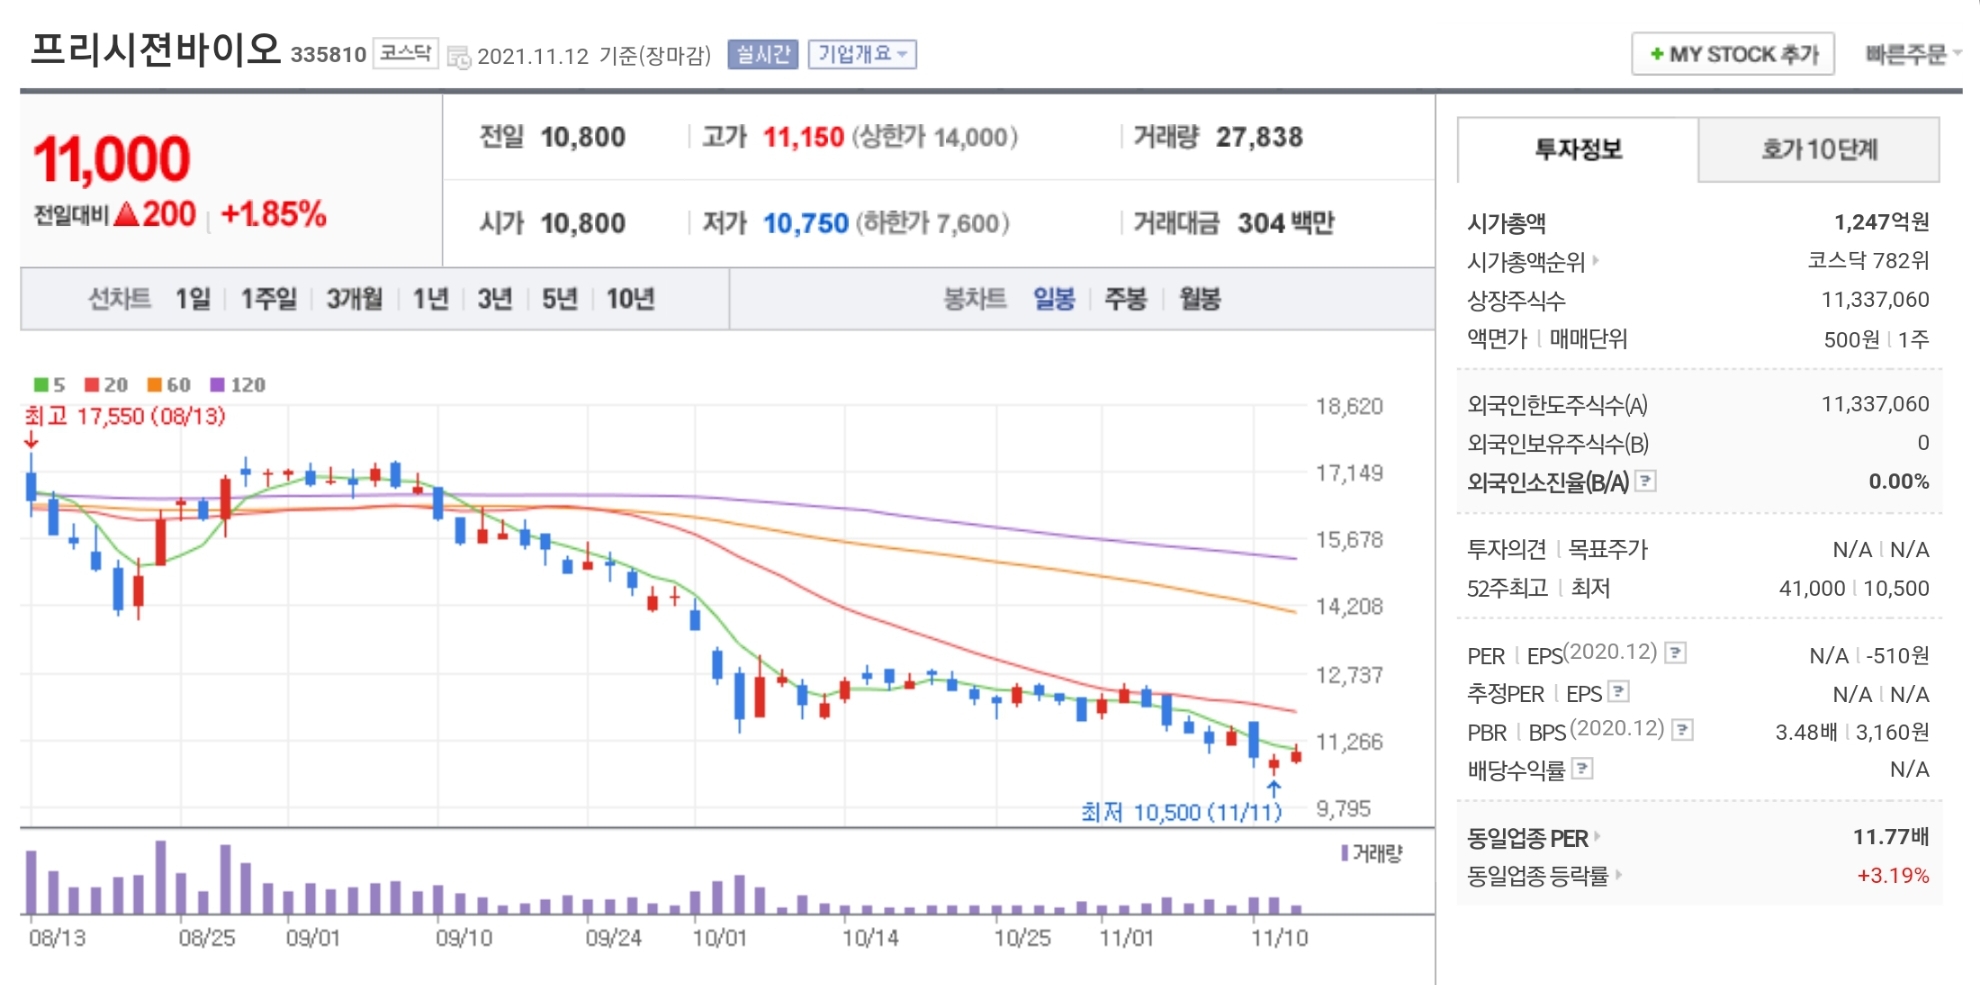Click the 거래대금 value 304 백만

coord(1286,223)
